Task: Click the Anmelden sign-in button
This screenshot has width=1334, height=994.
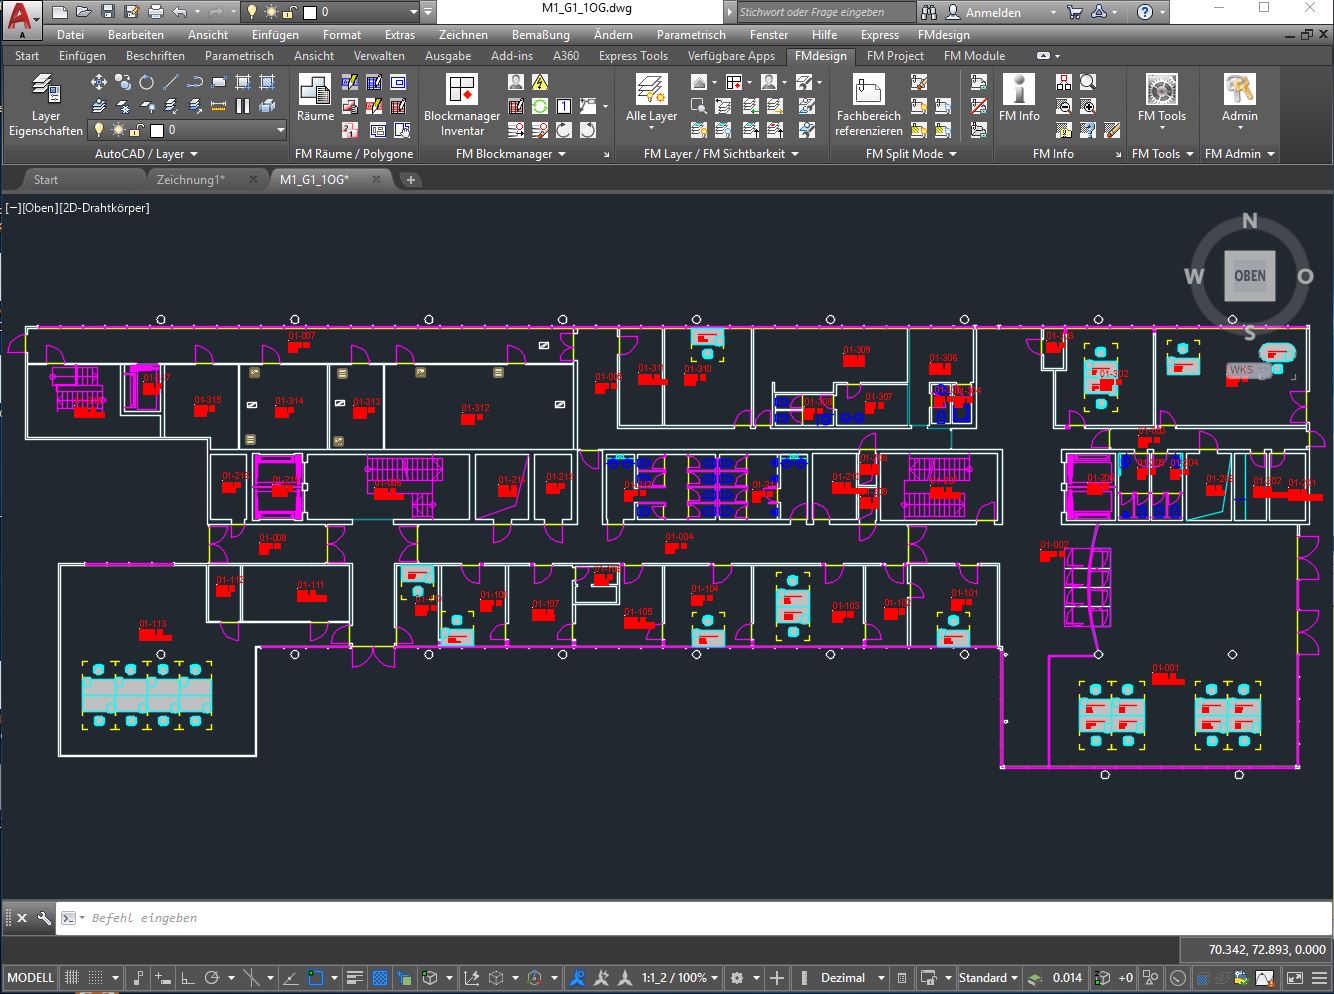Action: (x=993, y=12)
